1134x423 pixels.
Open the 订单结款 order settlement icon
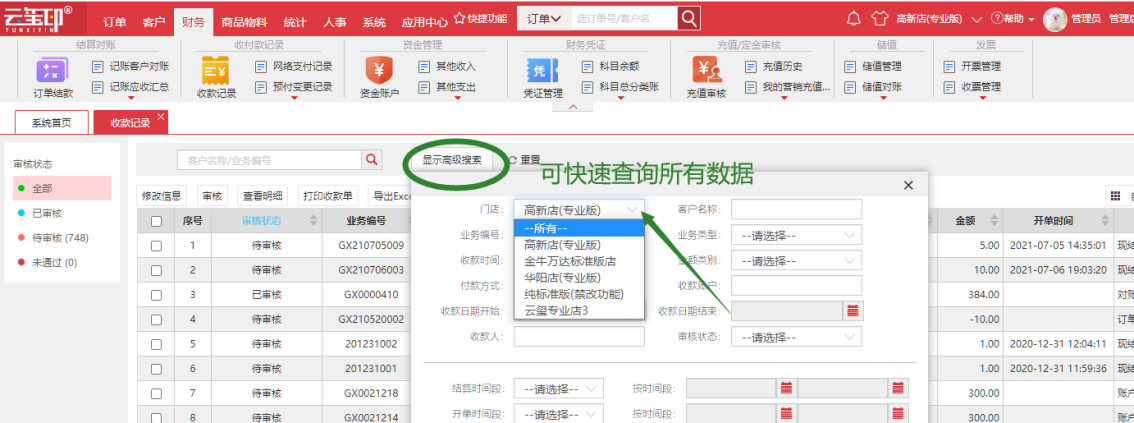53,72
